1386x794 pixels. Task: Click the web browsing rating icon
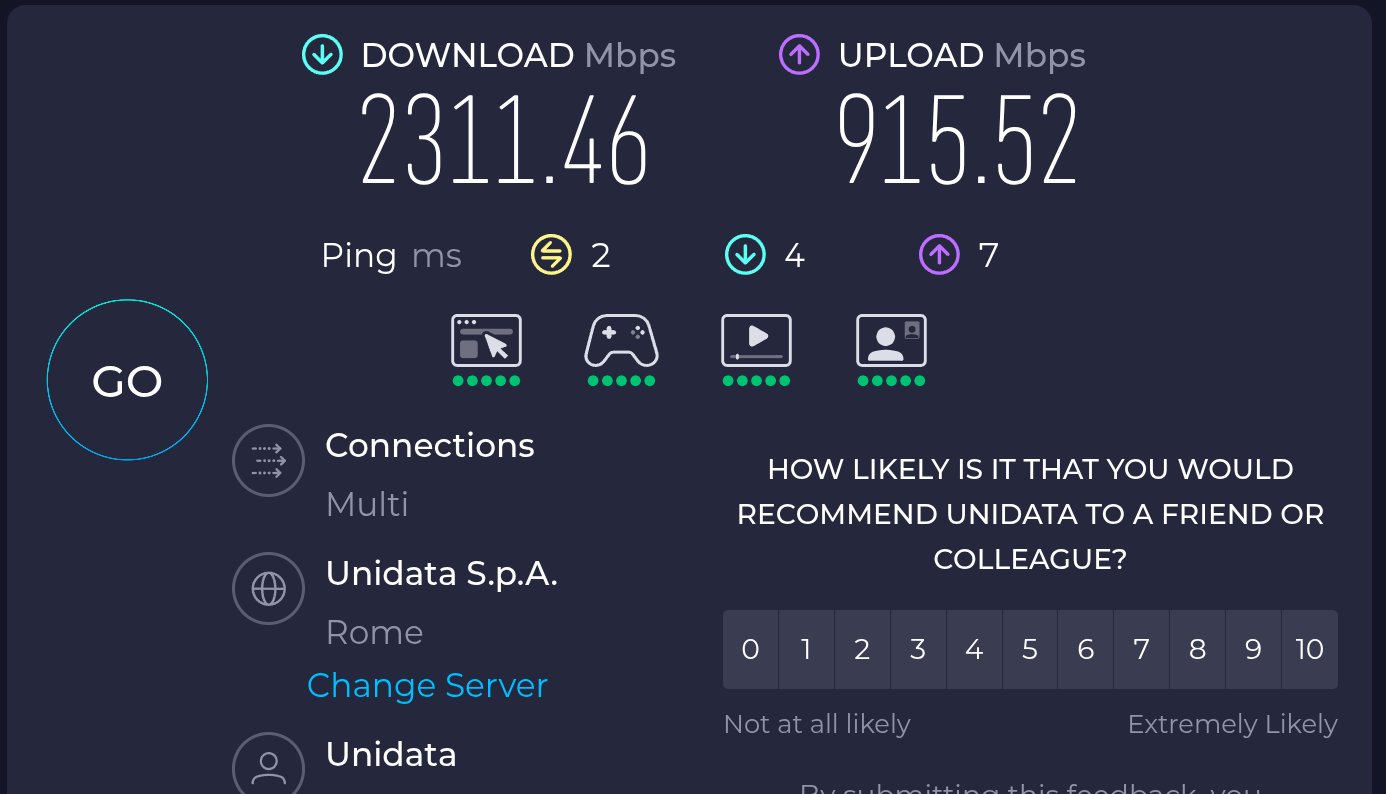pyautogui.click(x=486, y=341)
